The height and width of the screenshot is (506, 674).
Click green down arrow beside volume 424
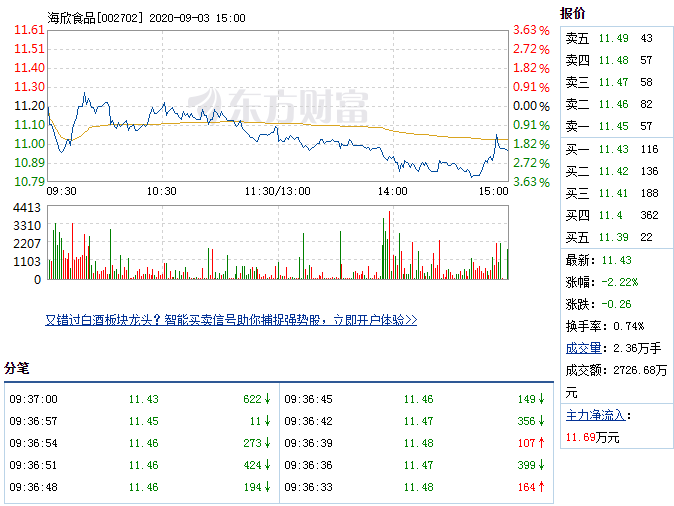(268, 465)
